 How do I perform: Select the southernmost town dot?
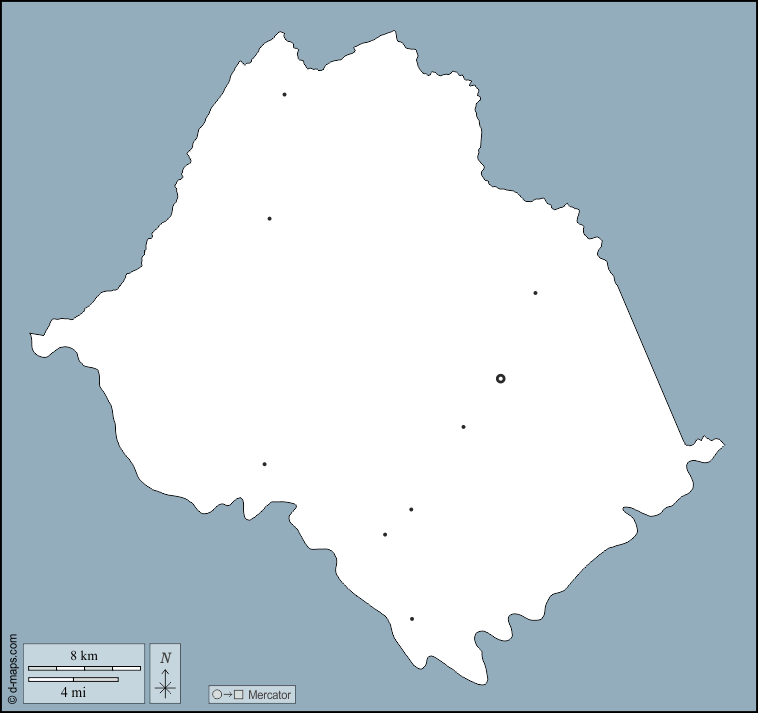tap(412, 619)
